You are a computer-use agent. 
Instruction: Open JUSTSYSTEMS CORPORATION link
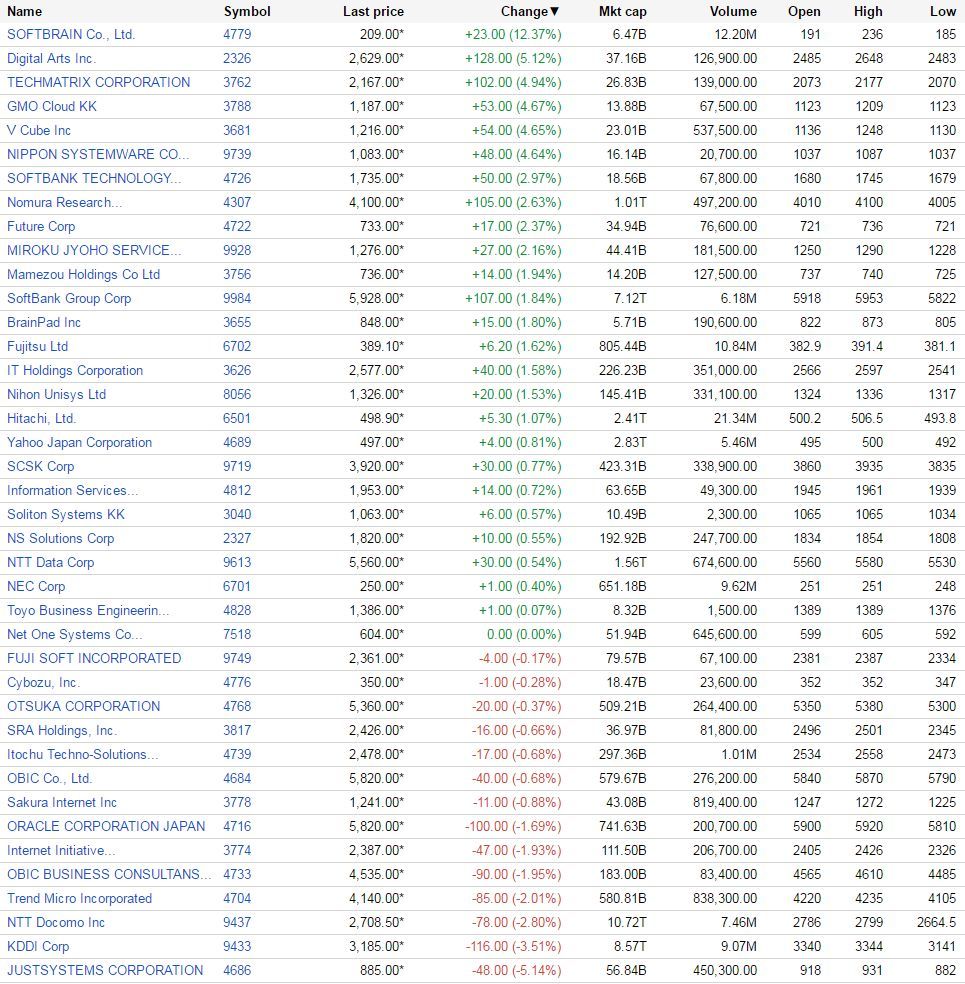pyautogui.click(x=105, y=970)
